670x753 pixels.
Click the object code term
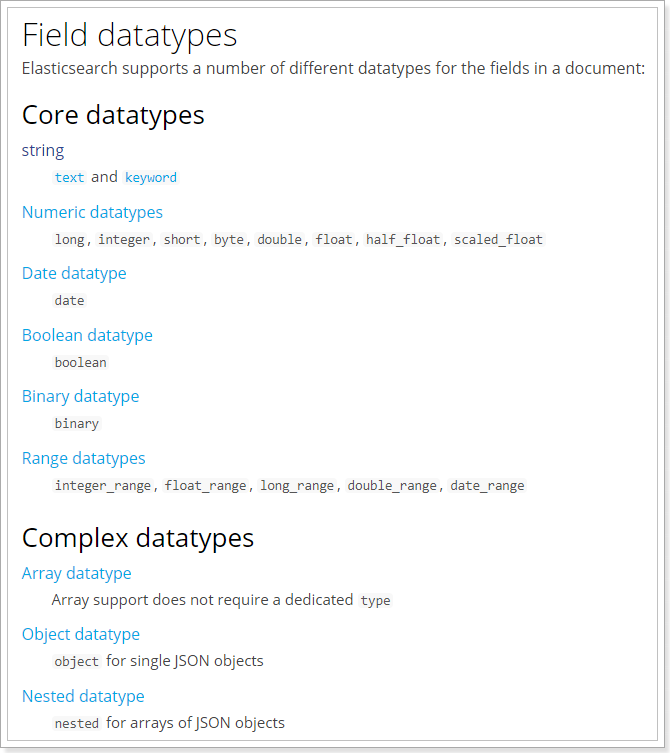(x=77, y=661)
